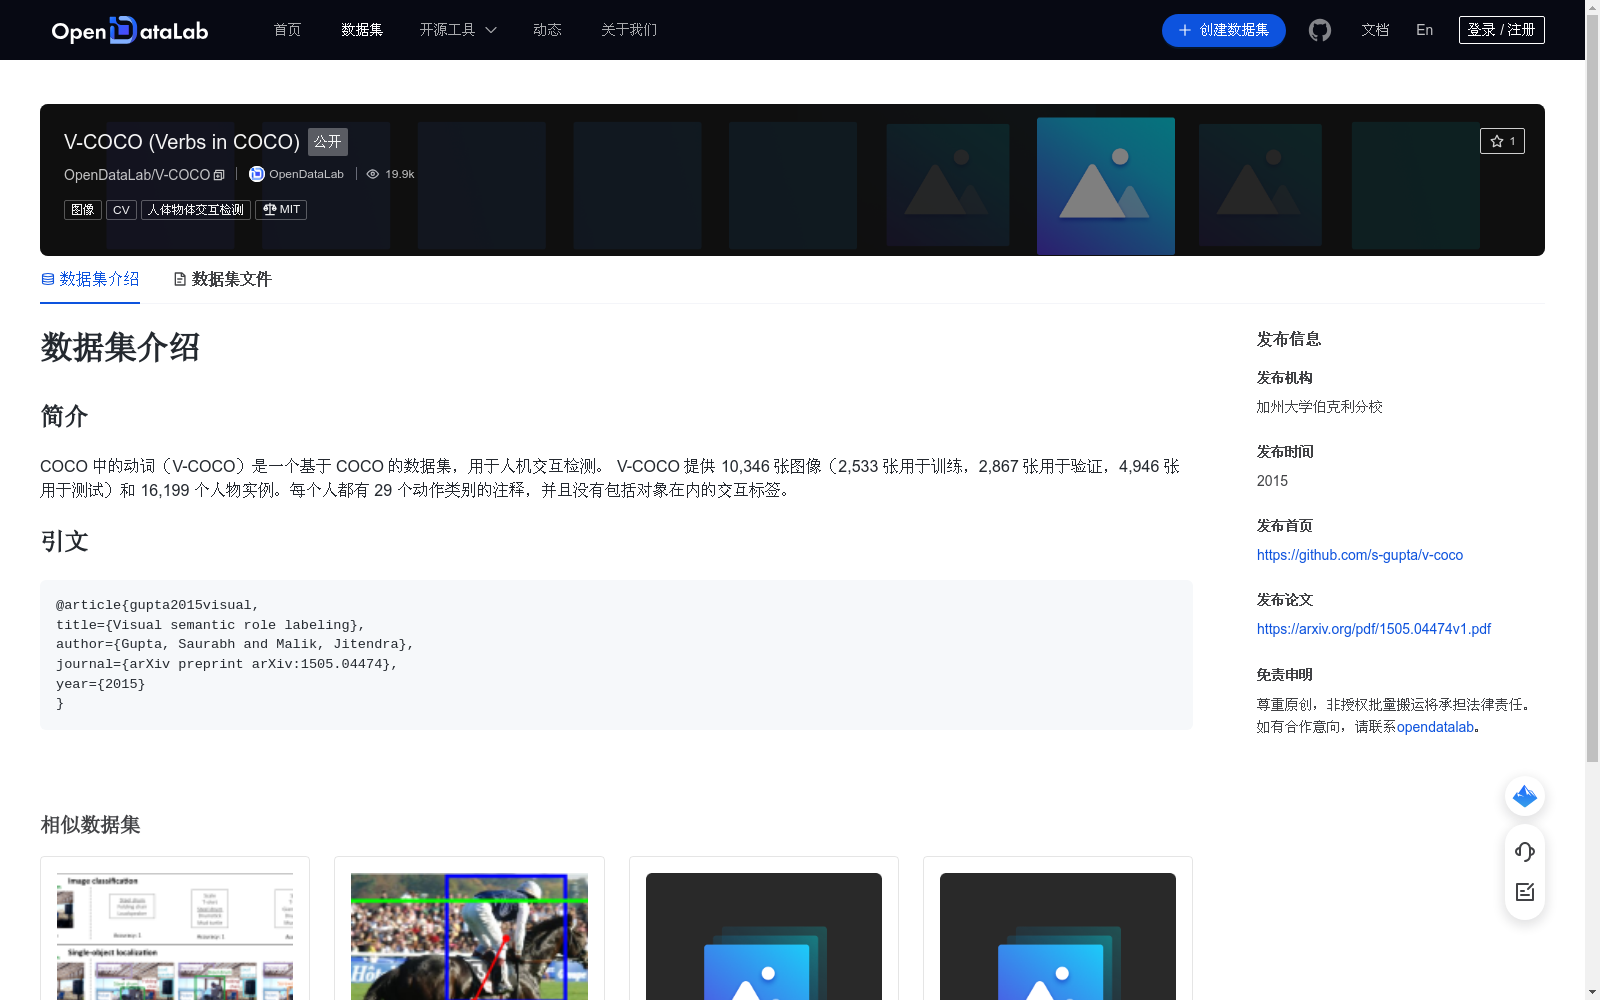Click the 相似数据集 heading

click(90, 825)
